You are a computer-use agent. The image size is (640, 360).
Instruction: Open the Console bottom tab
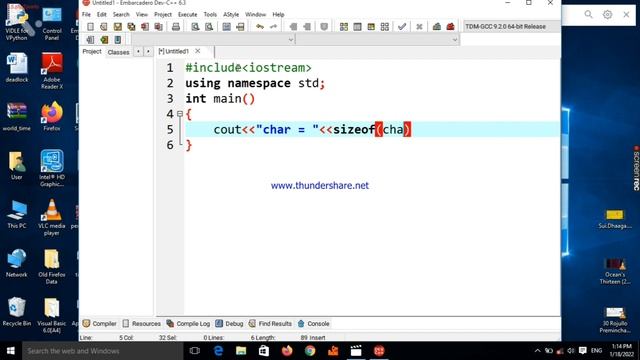tap(313, 324)
